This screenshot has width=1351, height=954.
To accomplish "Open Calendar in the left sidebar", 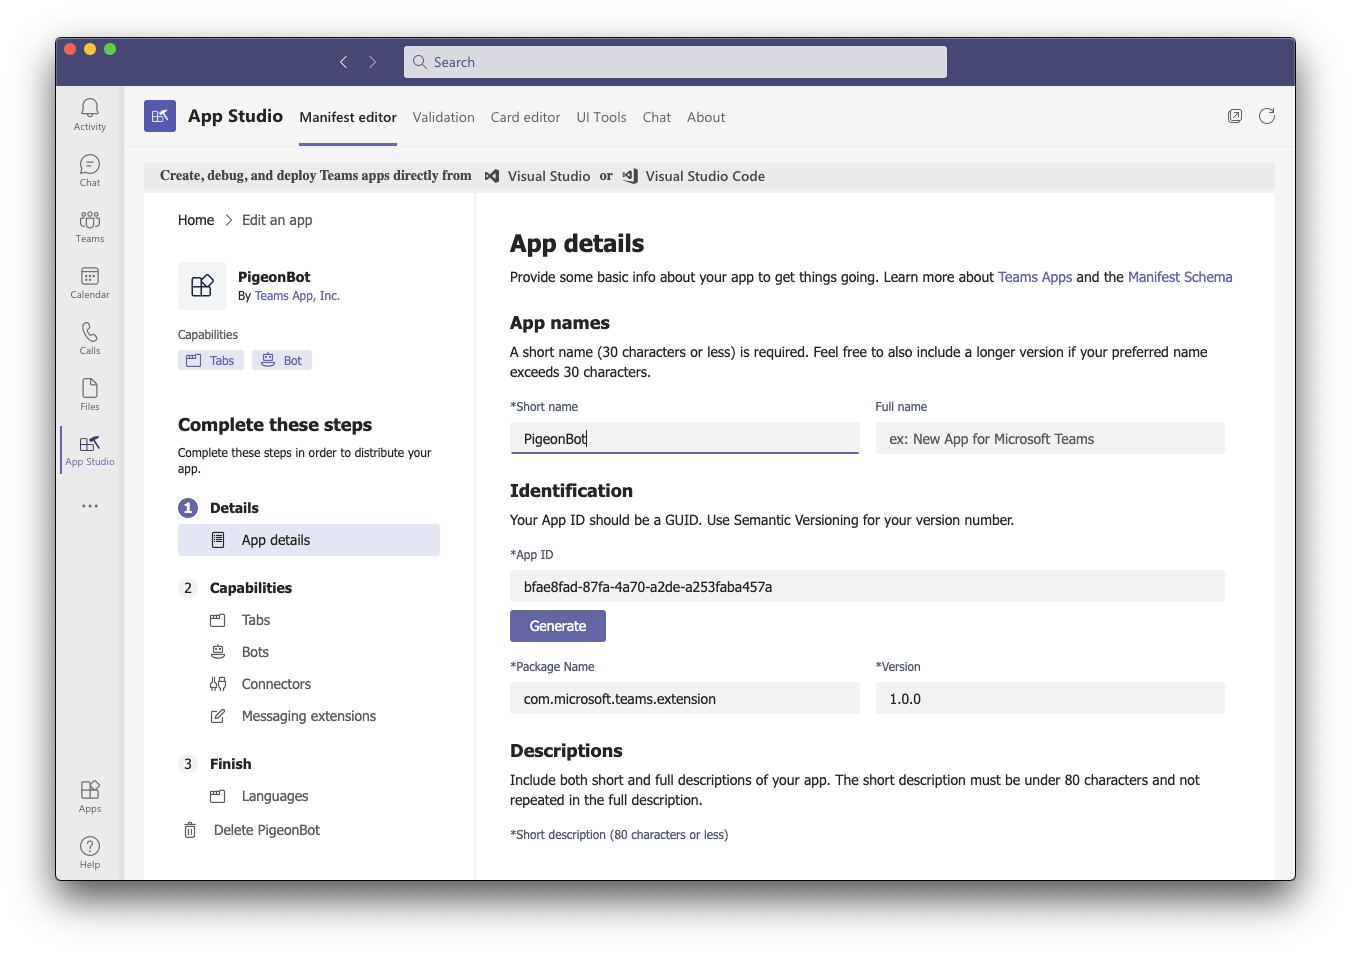I will pos(90,282).
